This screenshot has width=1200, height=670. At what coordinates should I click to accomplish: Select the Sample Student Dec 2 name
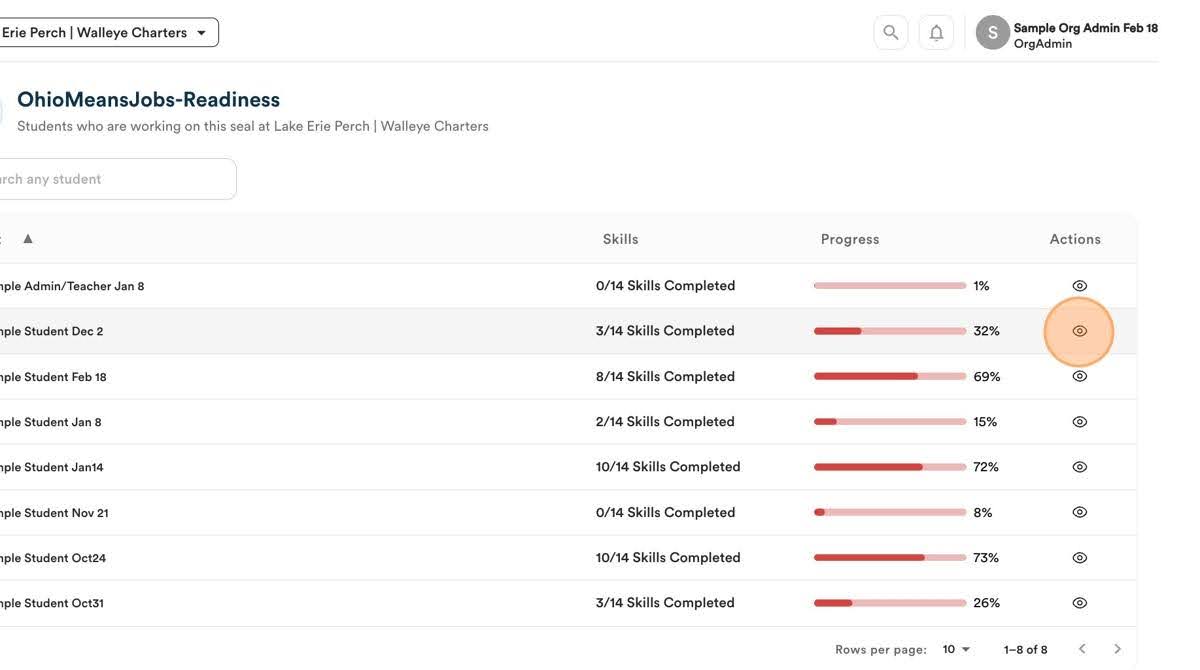[x=52, y=331]
